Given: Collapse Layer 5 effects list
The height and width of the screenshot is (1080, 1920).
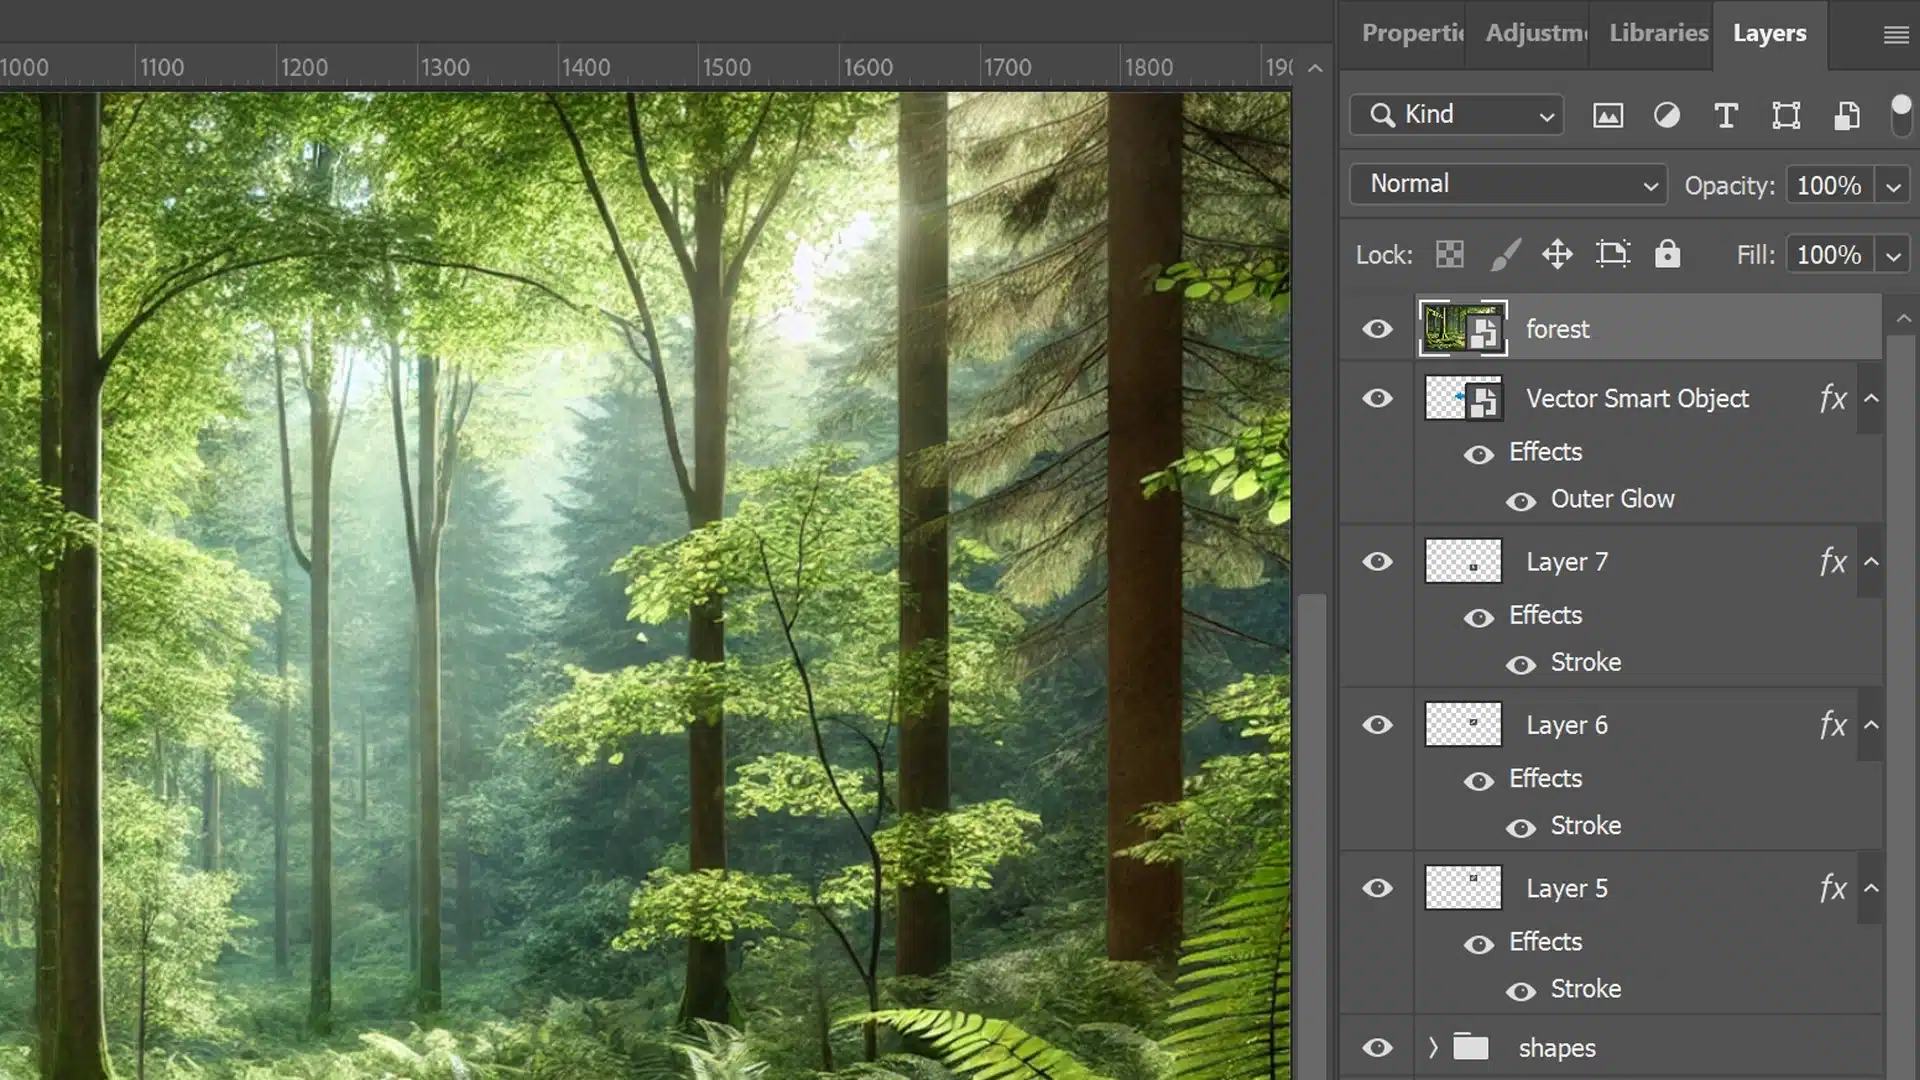Looking at the screenshot, I should coord(1871,887).
